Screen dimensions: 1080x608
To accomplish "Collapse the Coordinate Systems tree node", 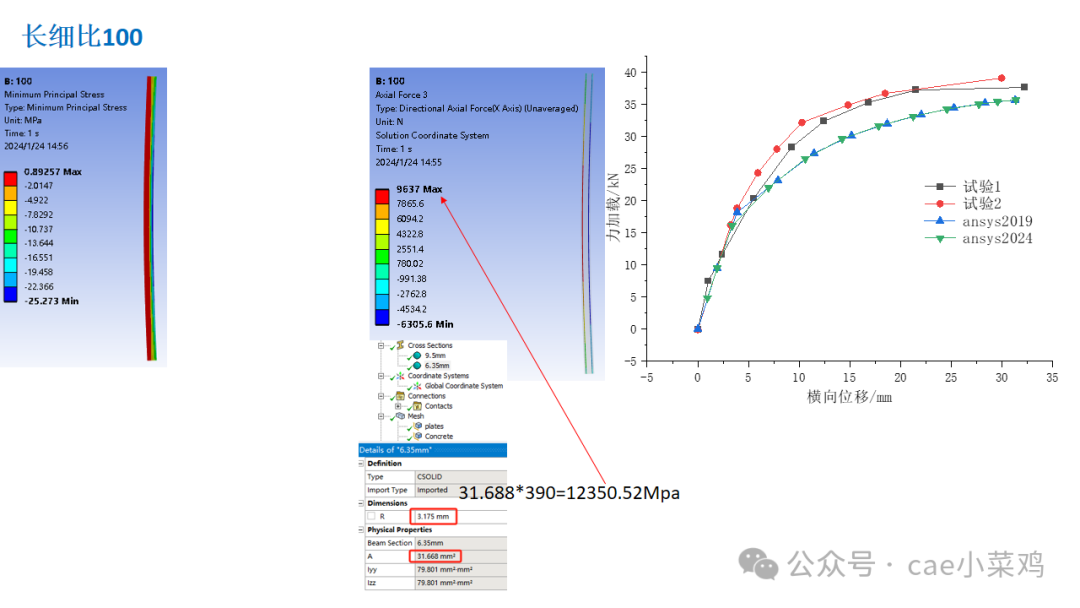I will 381,376.
